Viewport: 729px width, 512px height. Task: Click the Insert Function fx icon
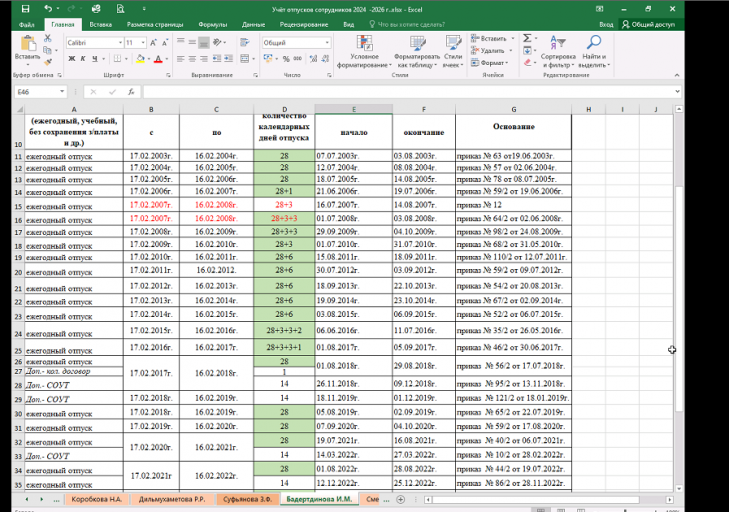pos(131,92)
